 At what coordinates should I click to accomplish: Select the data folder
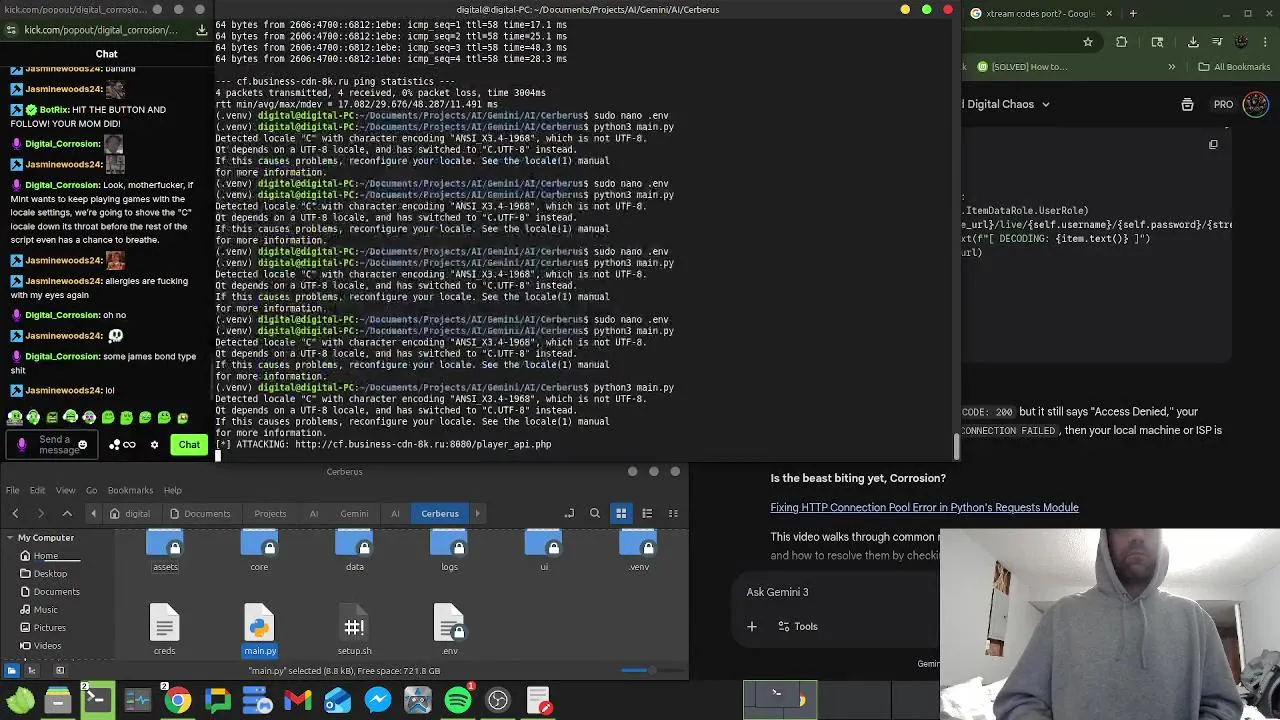click(354, 551)
